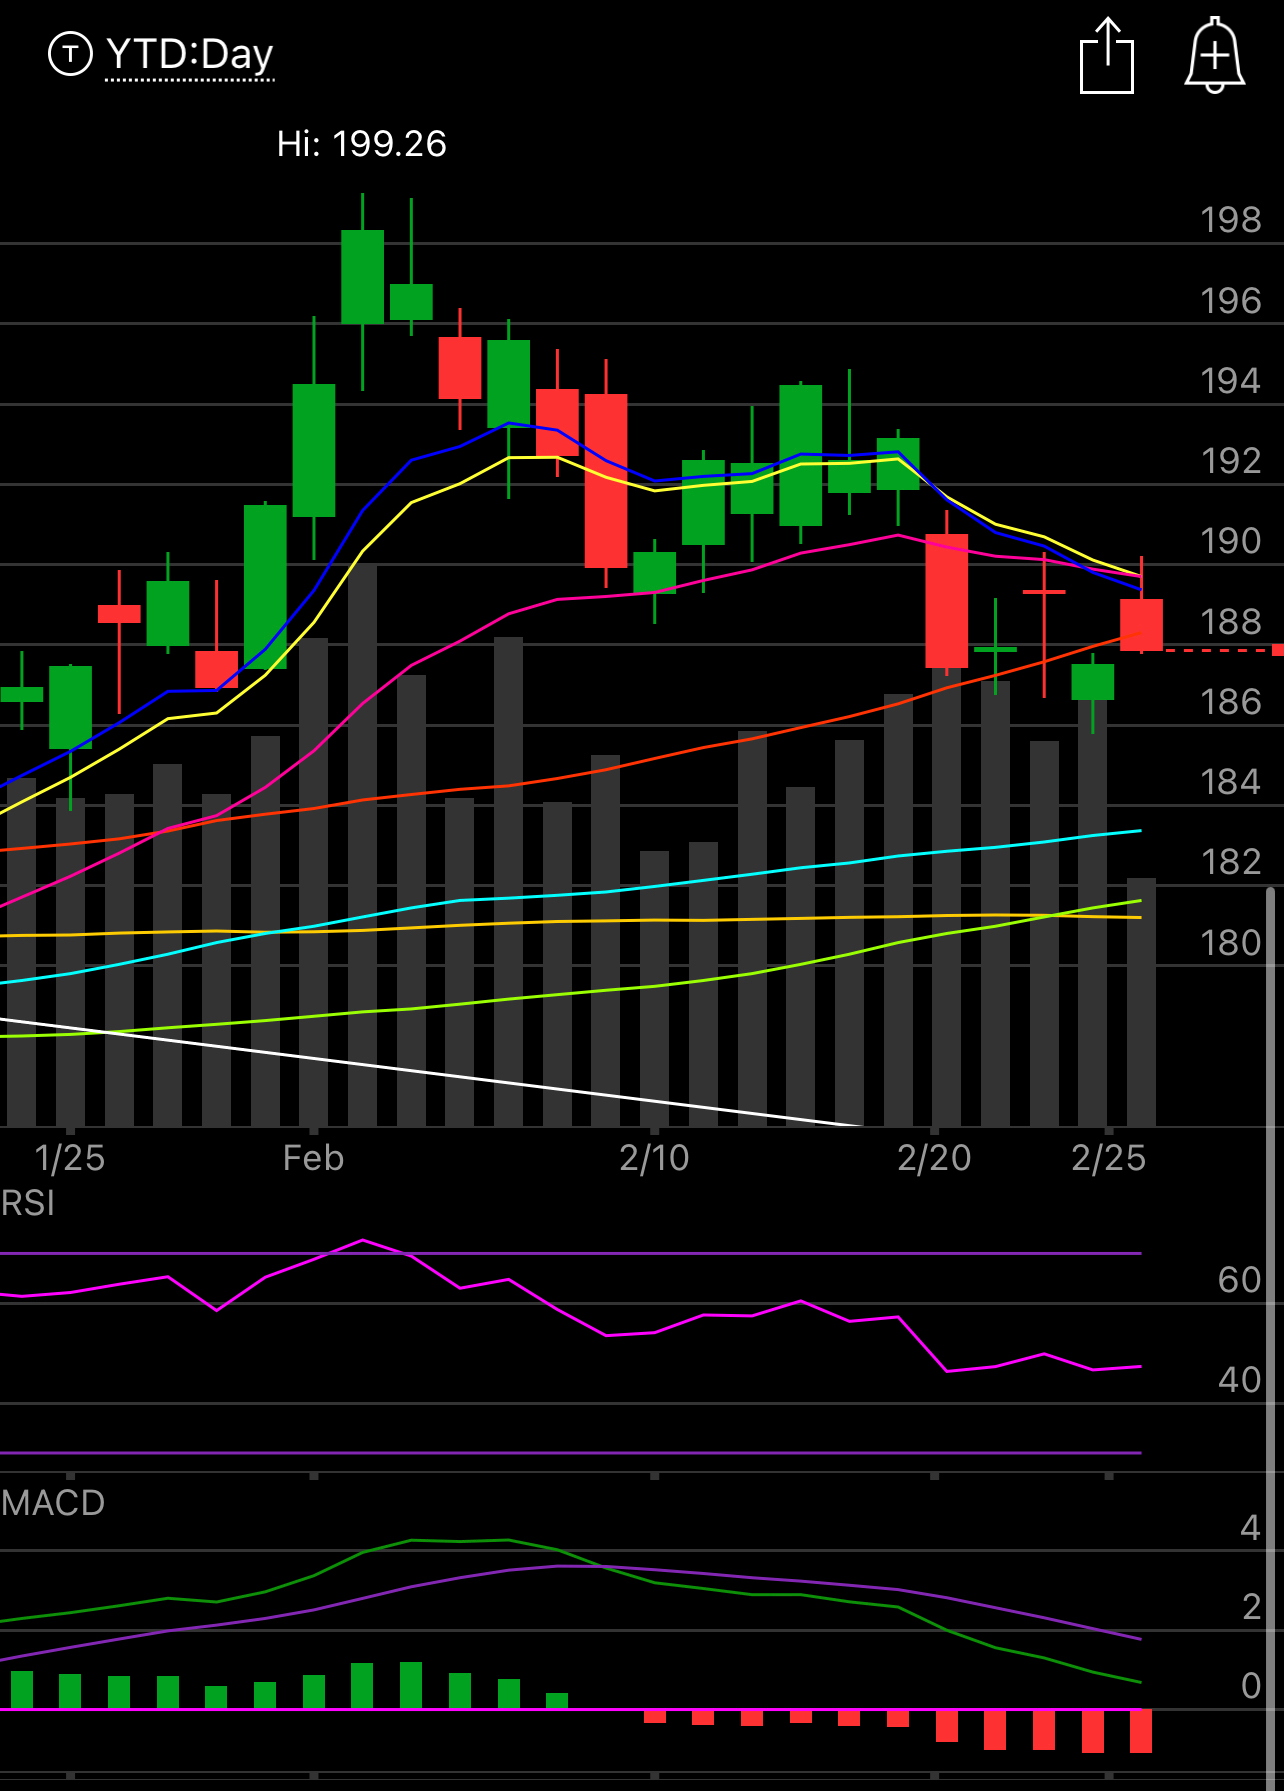1284x1791 pixels.
Task: Tap the MACD 4 scale label
Action: [1251, 1528]
